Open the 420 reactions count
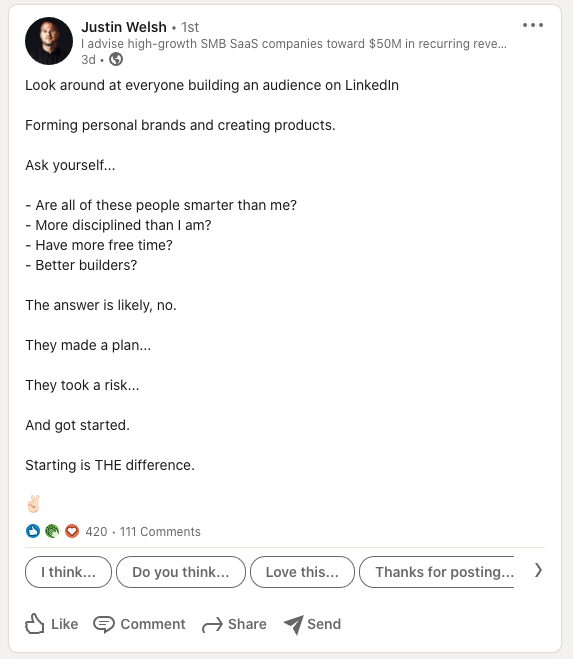The image size is (573, 659). click(x=96, y=532)
